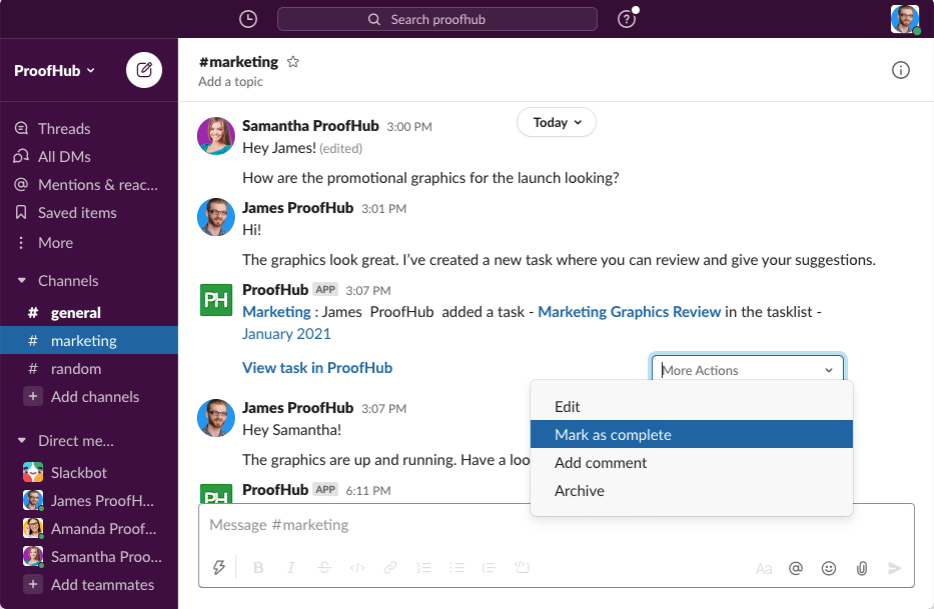Click in the Search proofhub field
This screenshot has width=934, height=609.
[437, 19]
